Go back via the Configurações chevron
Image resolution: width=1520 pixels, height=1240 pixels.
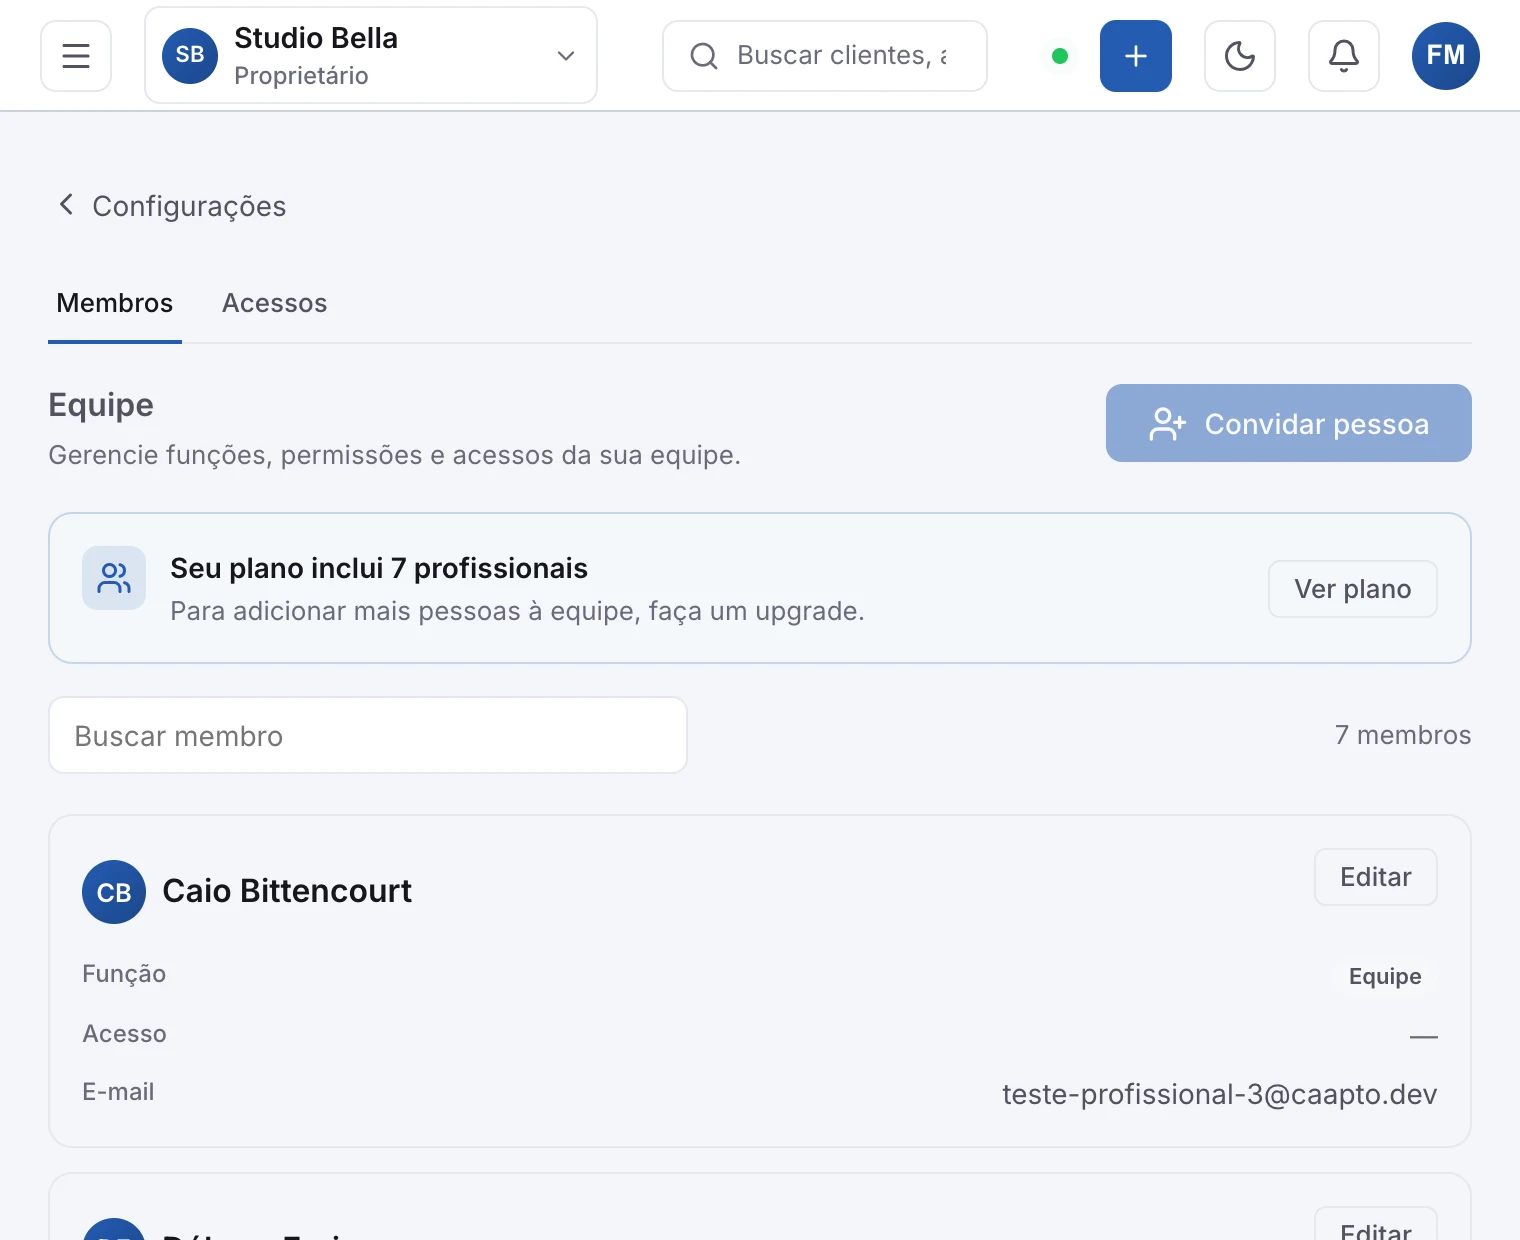[66, 205]
